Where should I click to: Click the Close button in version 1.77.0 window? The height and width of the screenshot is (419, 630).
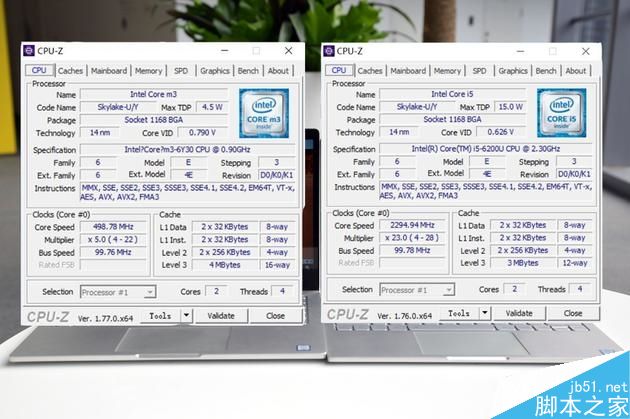pos(275,315)
